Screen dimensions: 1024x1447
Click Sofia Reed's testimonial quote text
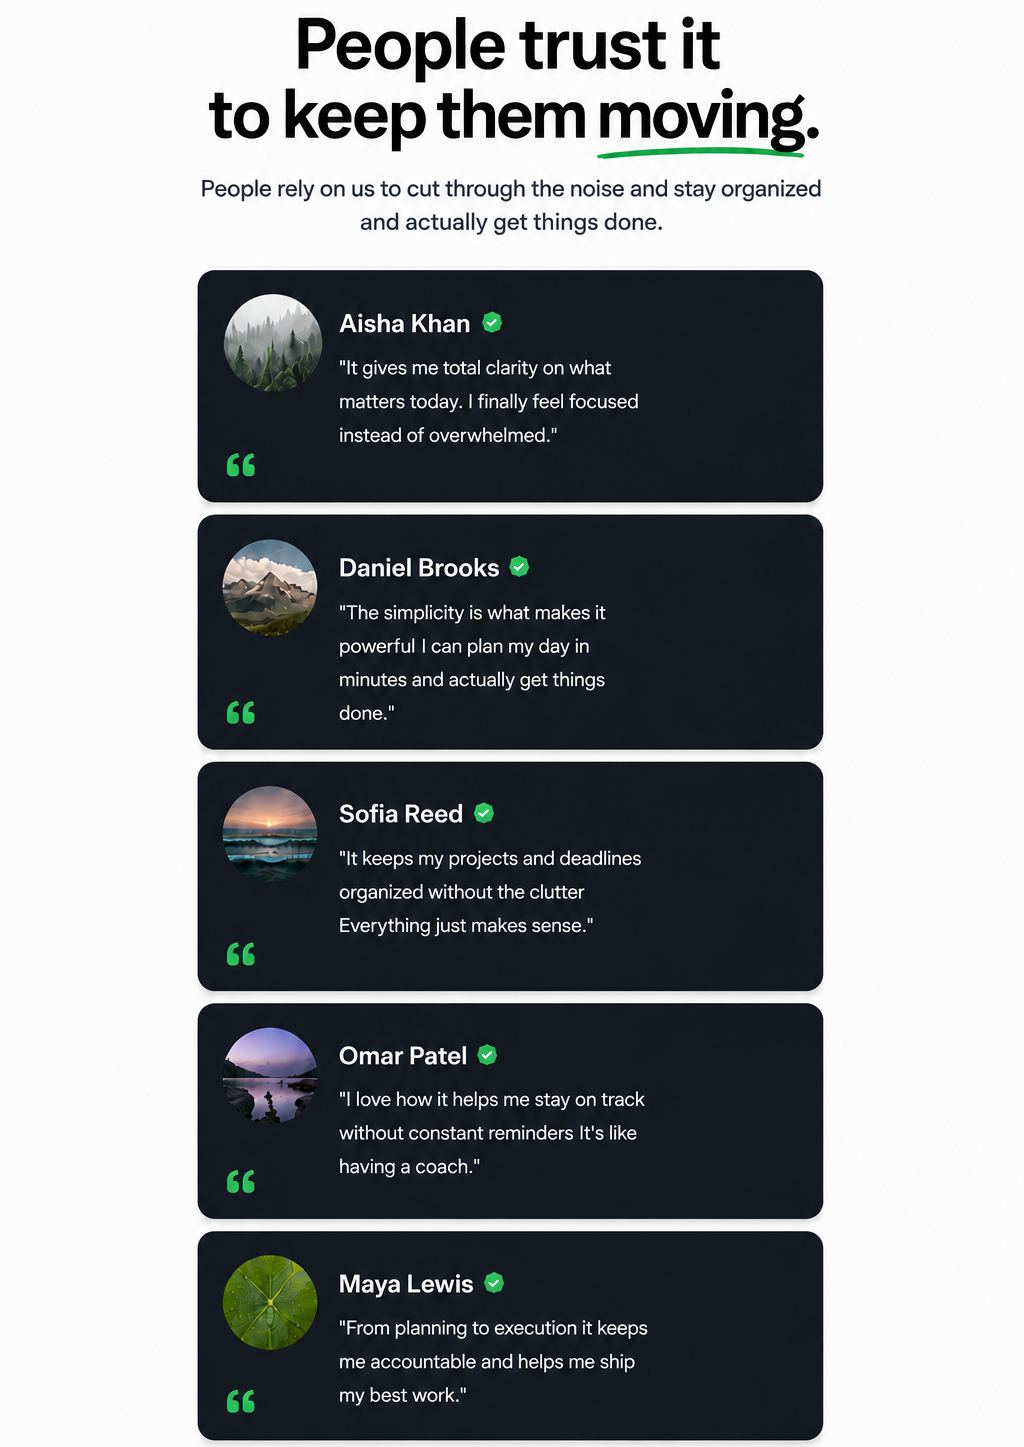click(x=490, y=892)
